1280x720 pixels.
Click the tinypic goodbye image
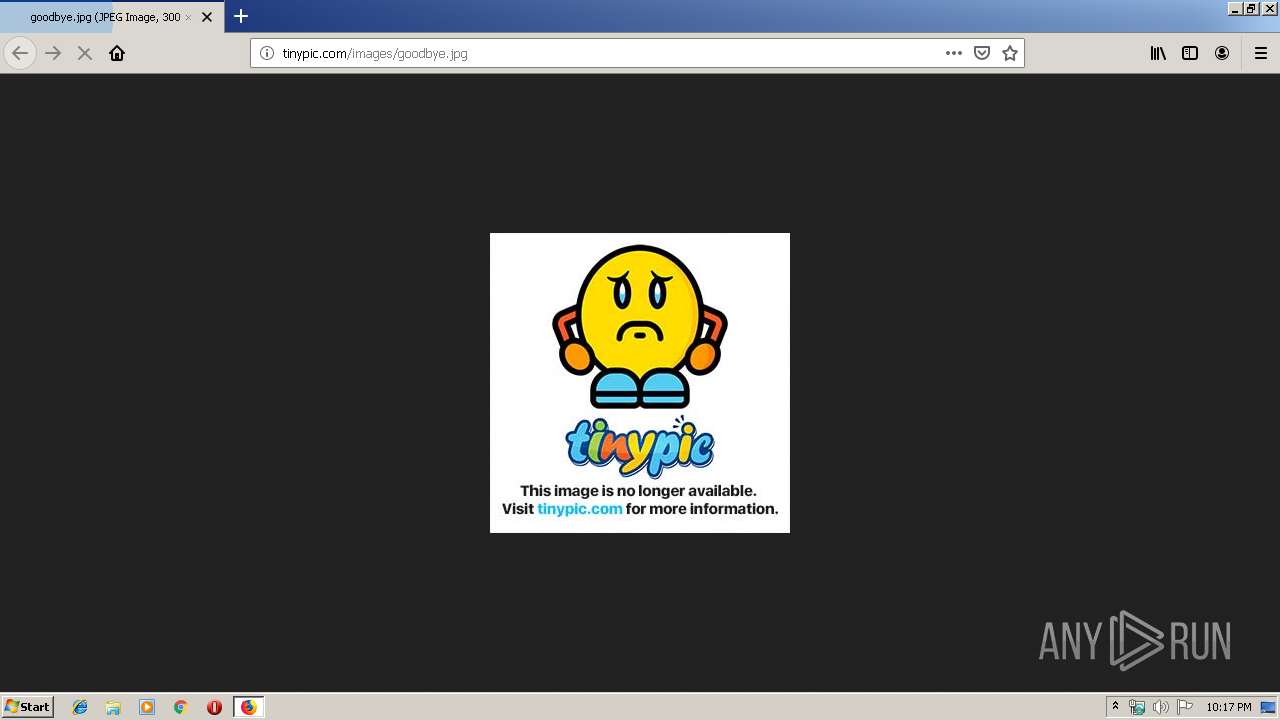[x=640, y=383]
